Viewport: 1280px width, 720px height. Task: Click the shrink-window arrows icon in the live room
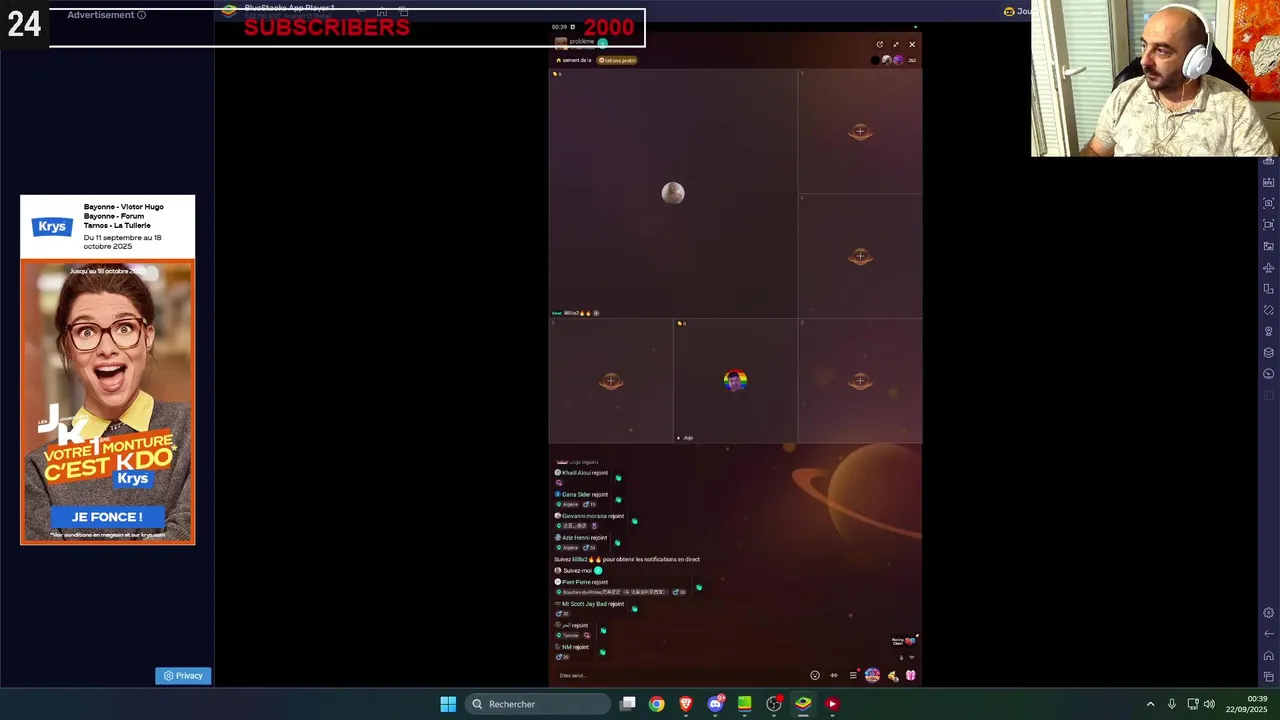click(x=895, y=44)
